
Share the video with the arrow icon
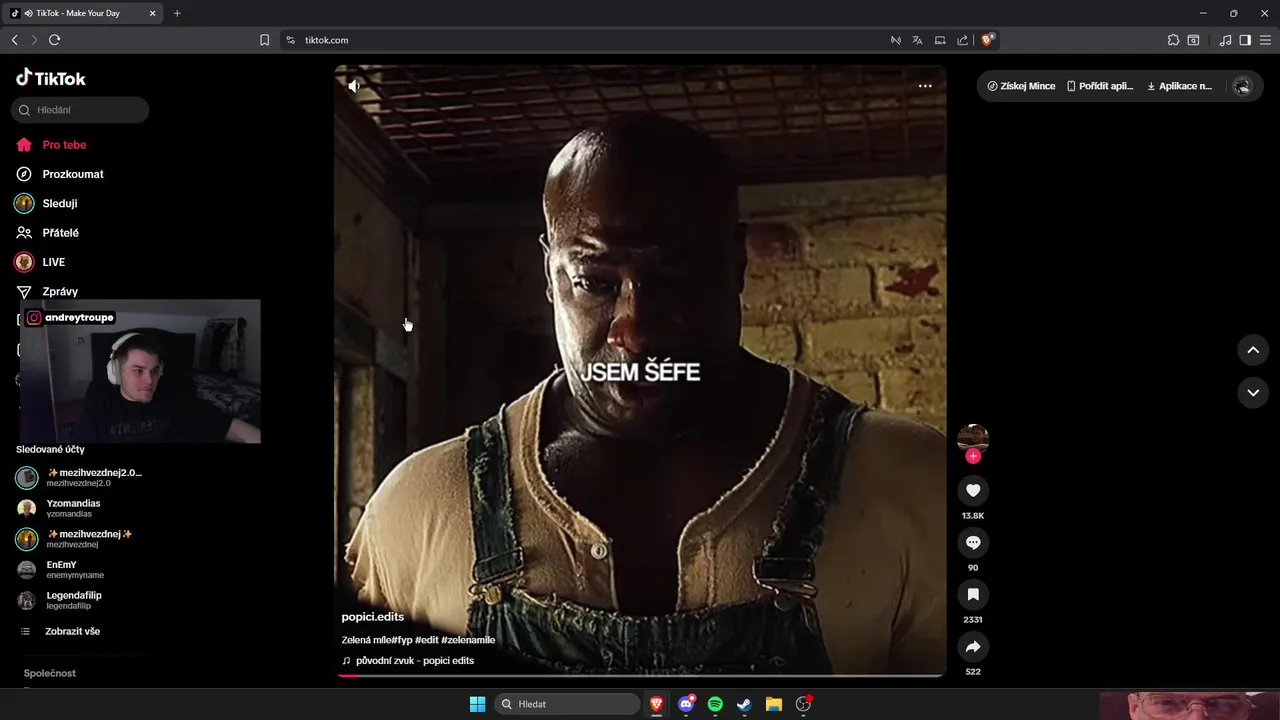[973, 646]
